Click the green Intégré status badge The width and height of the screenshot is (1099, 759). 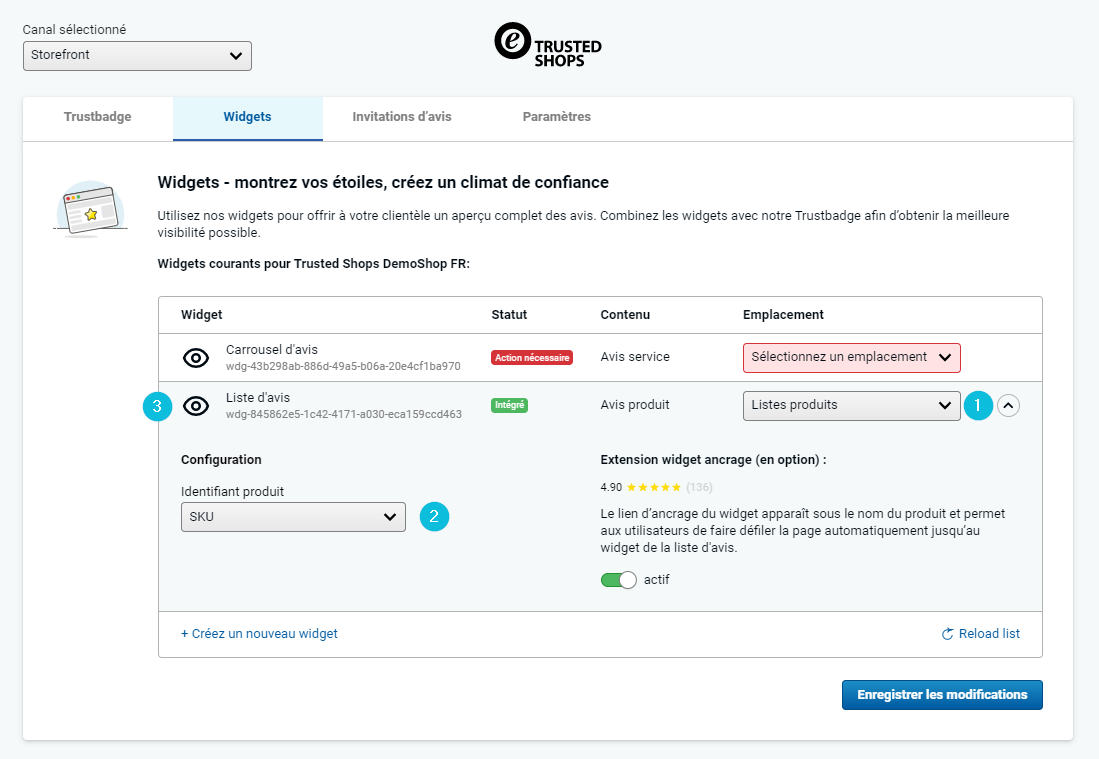point(509,405)
